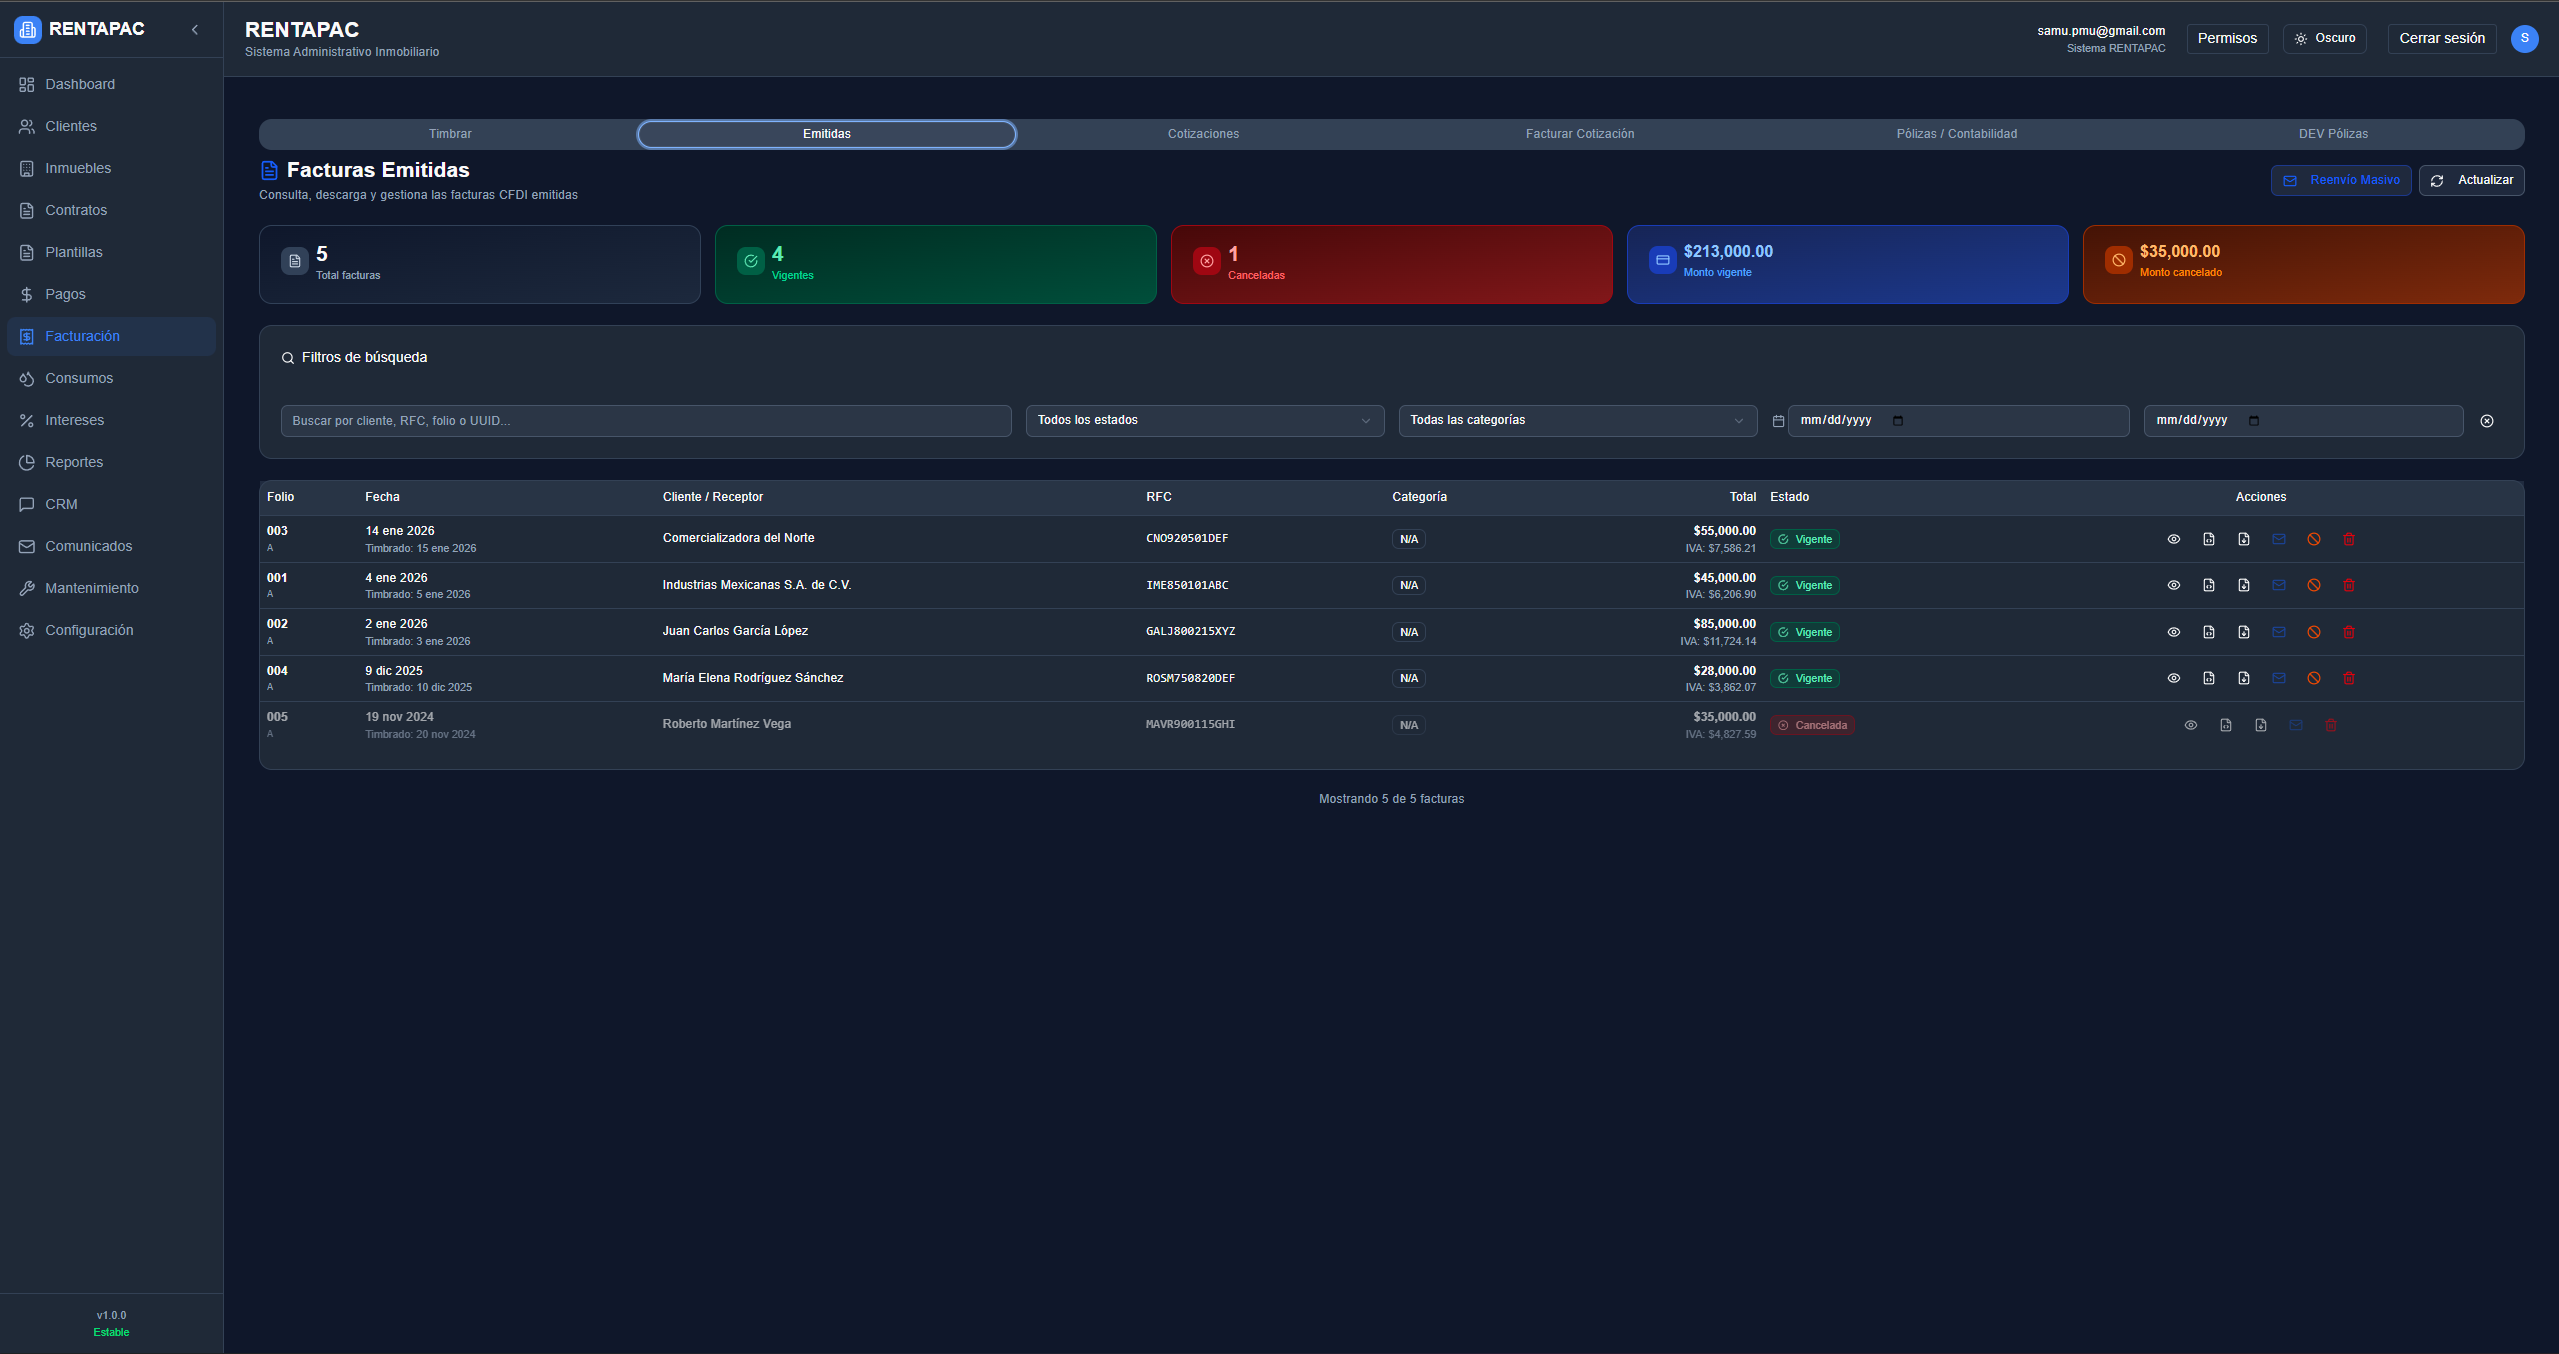Open Pagos in the sidebar menu
Screen dimensions: 2559x1354
pyautogui.click(x=65, y=294)
